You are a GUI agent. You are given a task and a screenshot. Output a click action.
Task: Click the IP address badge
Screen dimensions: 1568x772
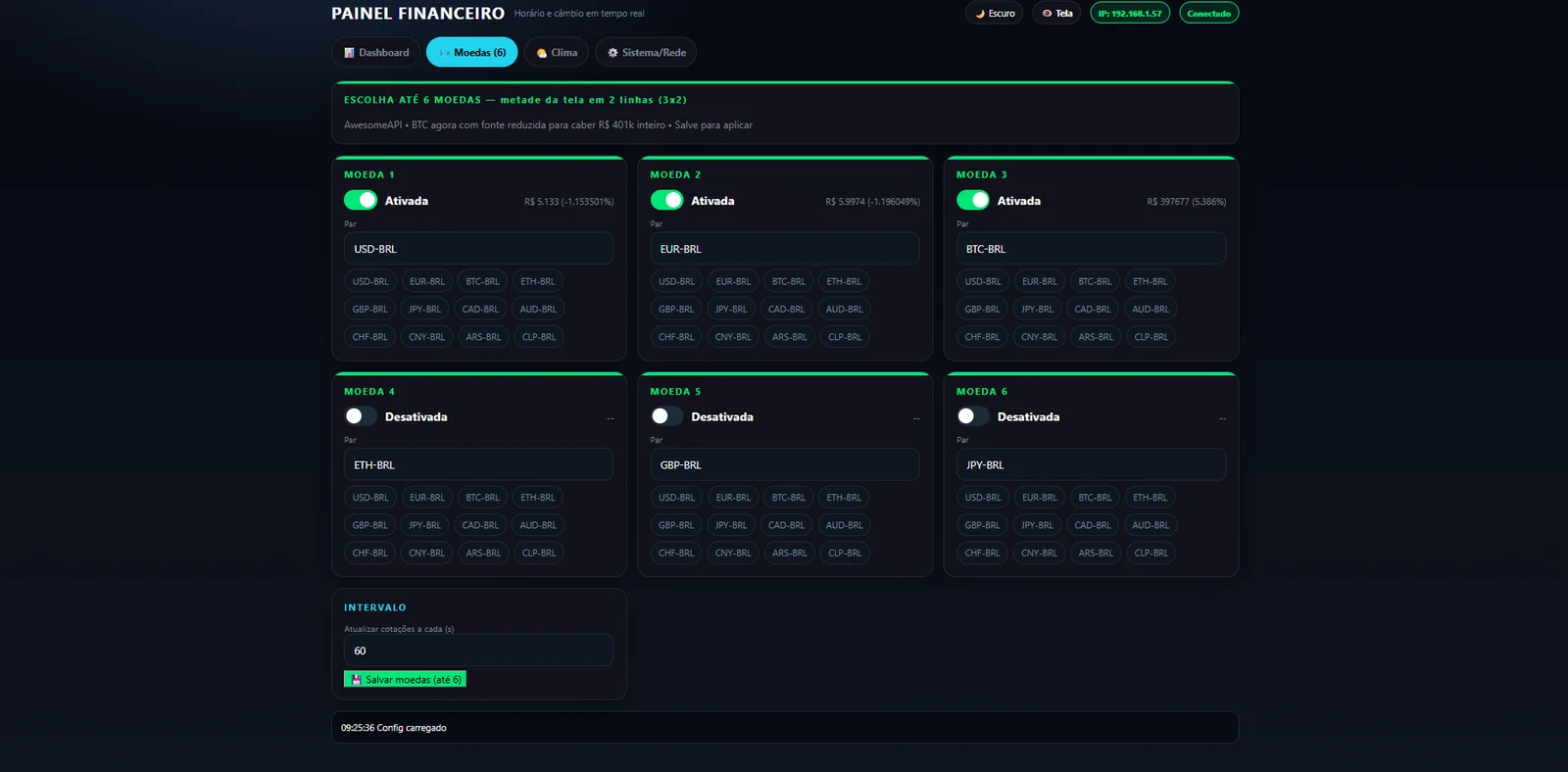point(1130,13)
